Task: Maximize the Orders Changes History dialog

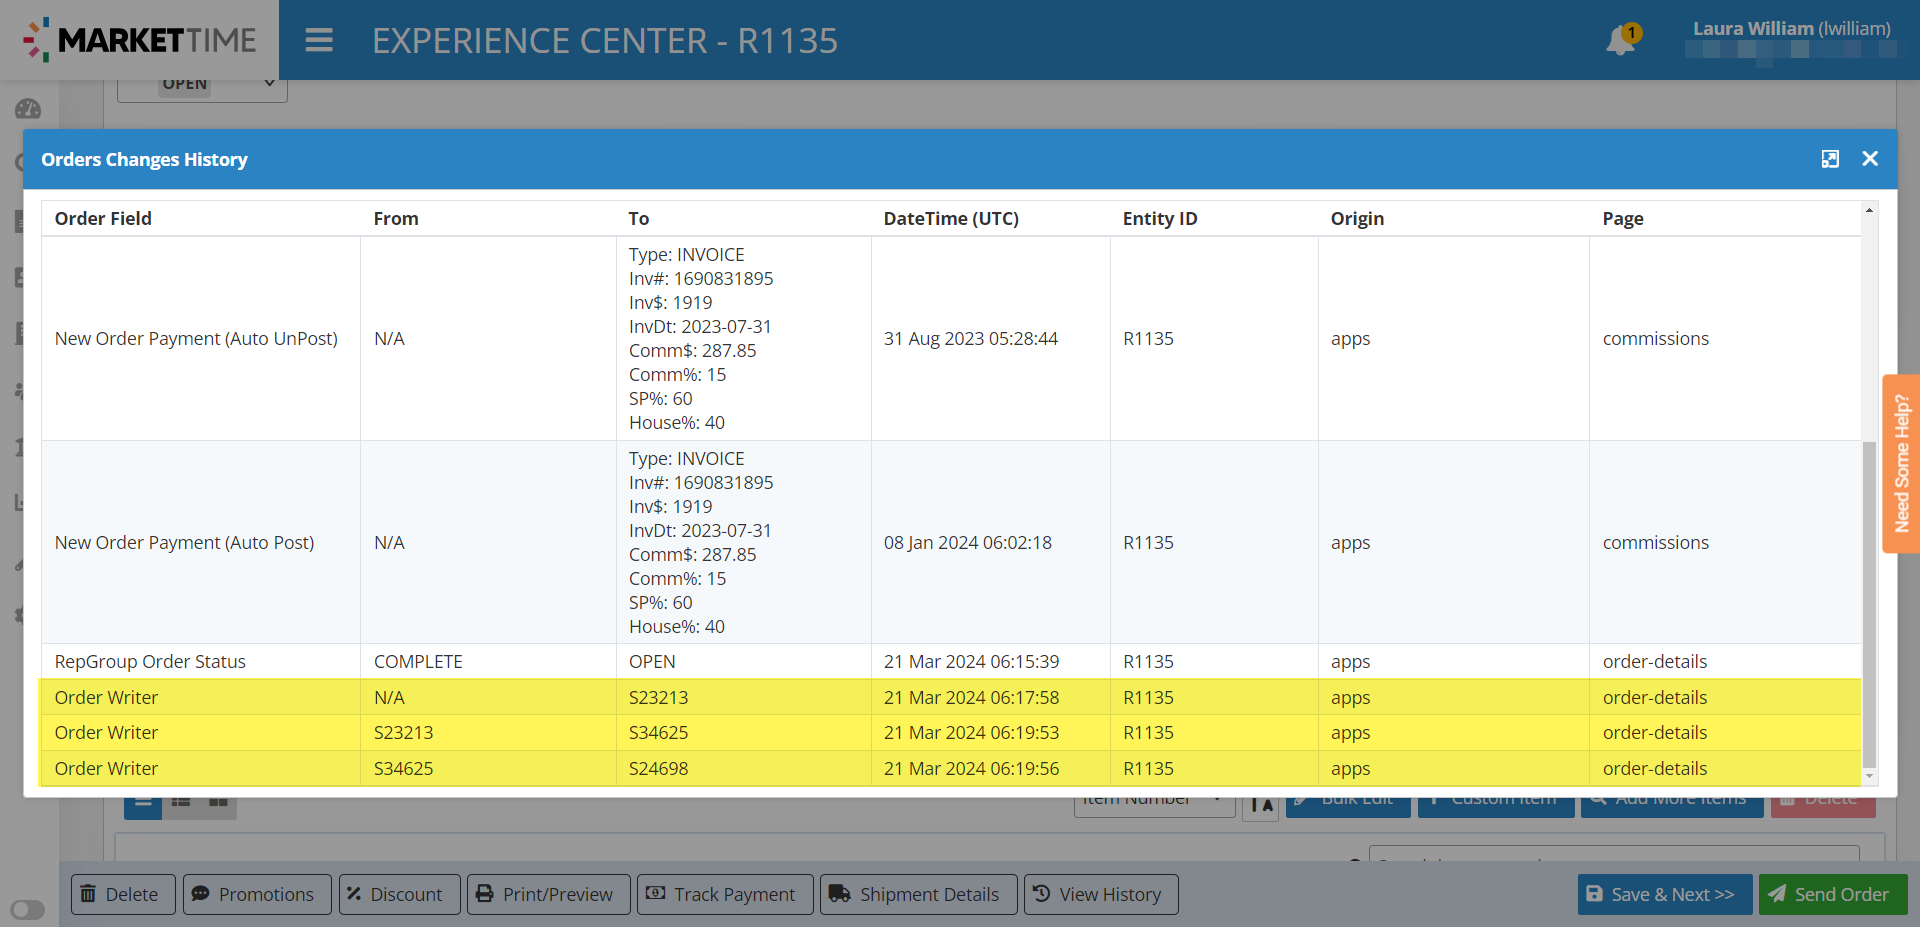Action: (x=1830, y=159)
